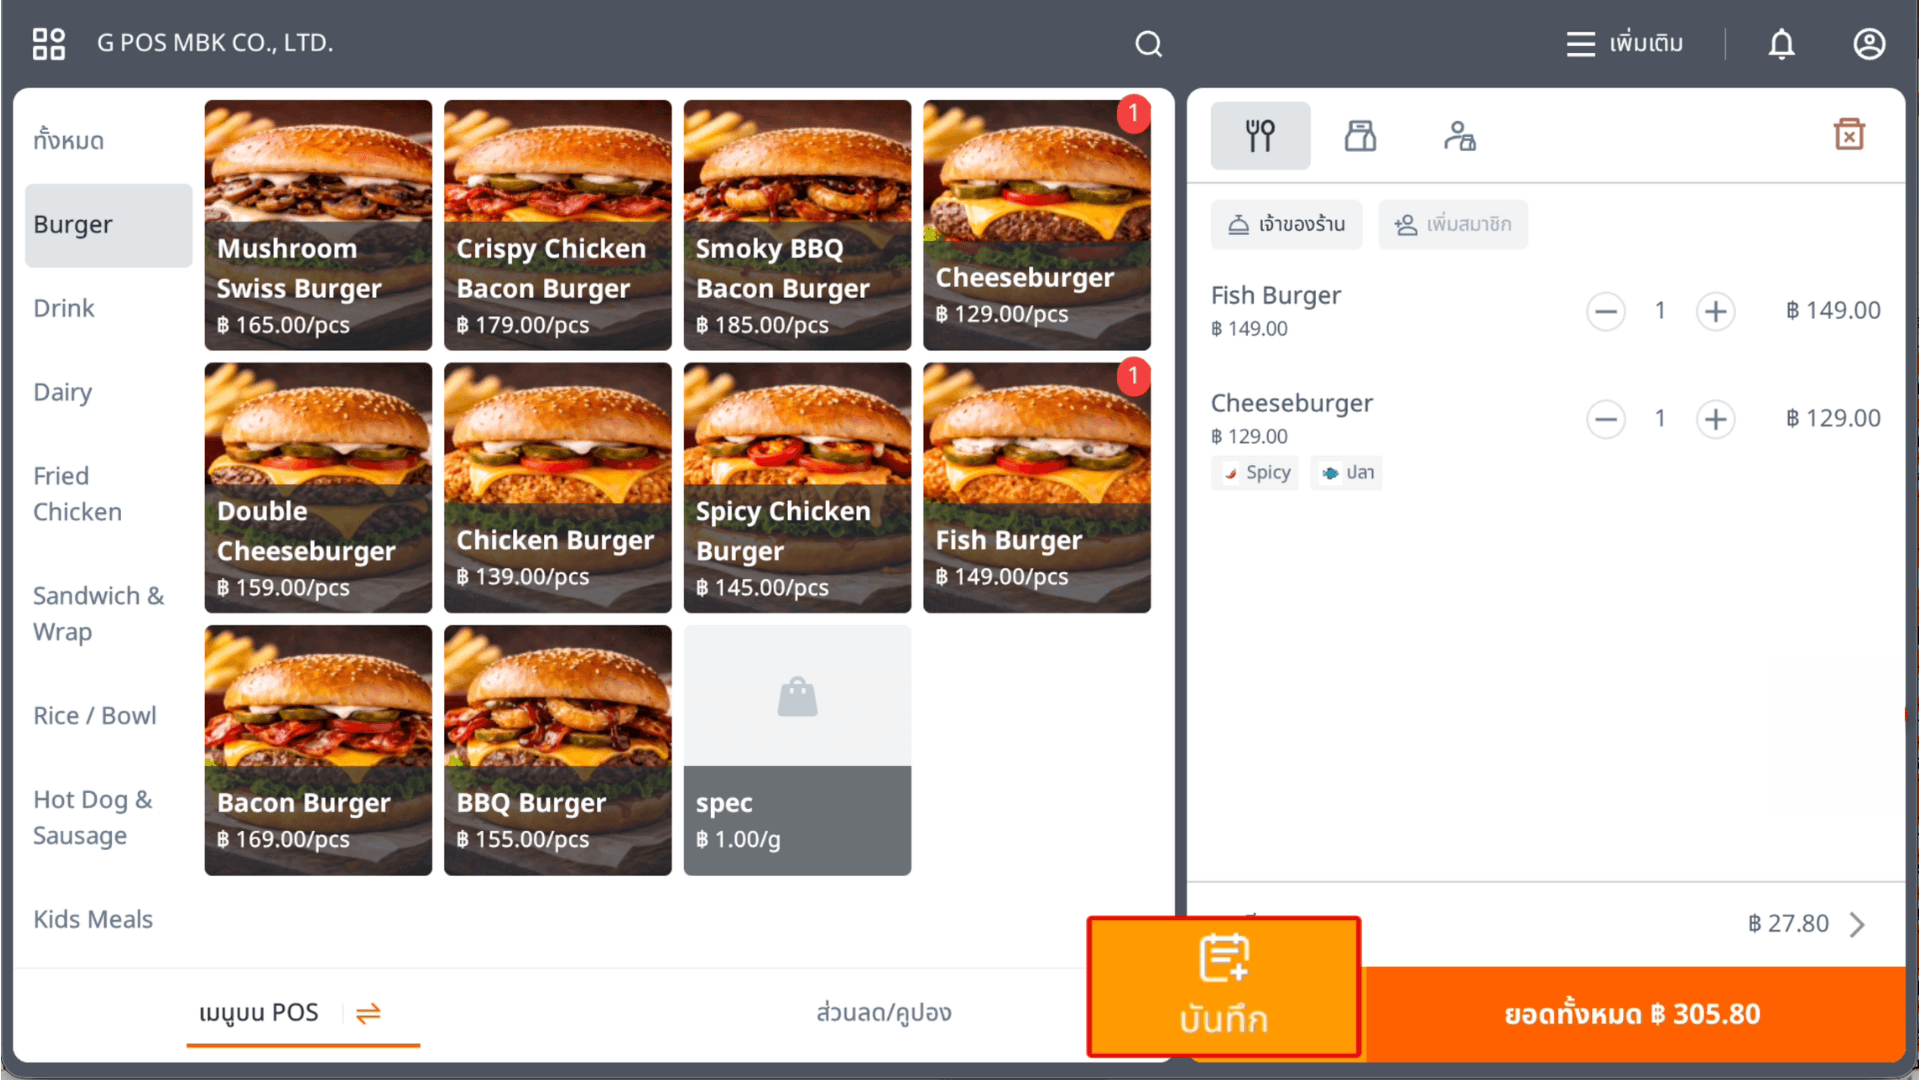Screen dimensions: 1920x1080
Task: Click the Spicy option tag
Action: tap(1255, 472)
